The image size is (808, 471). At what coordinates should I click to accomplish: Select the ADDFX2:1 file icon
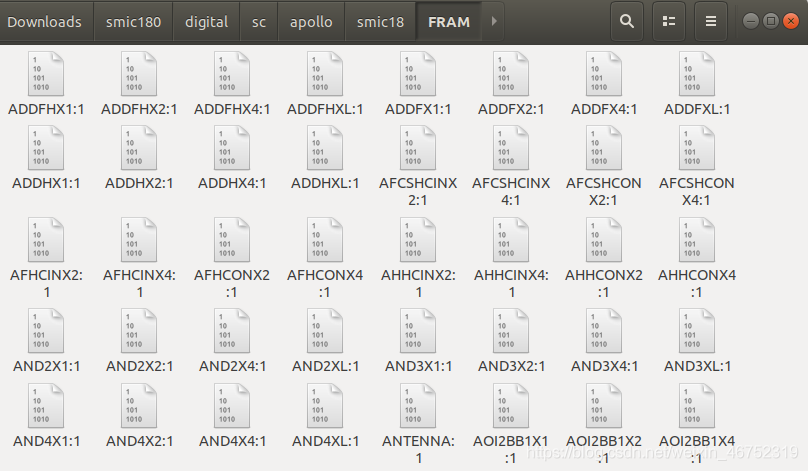click(x=511, y=74)
